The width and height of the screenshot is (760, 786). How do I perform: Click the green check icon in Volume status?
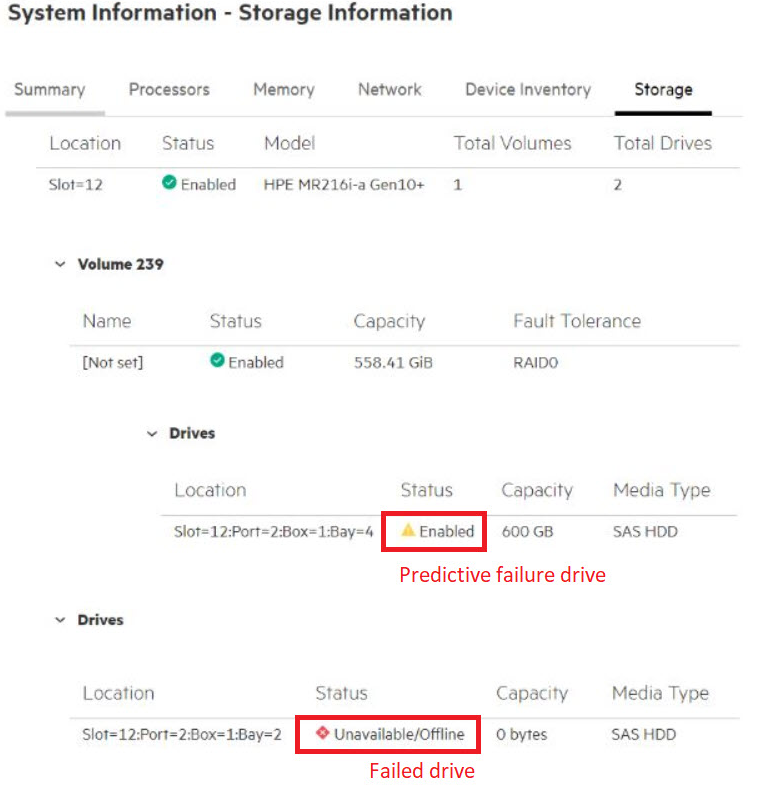217,361
